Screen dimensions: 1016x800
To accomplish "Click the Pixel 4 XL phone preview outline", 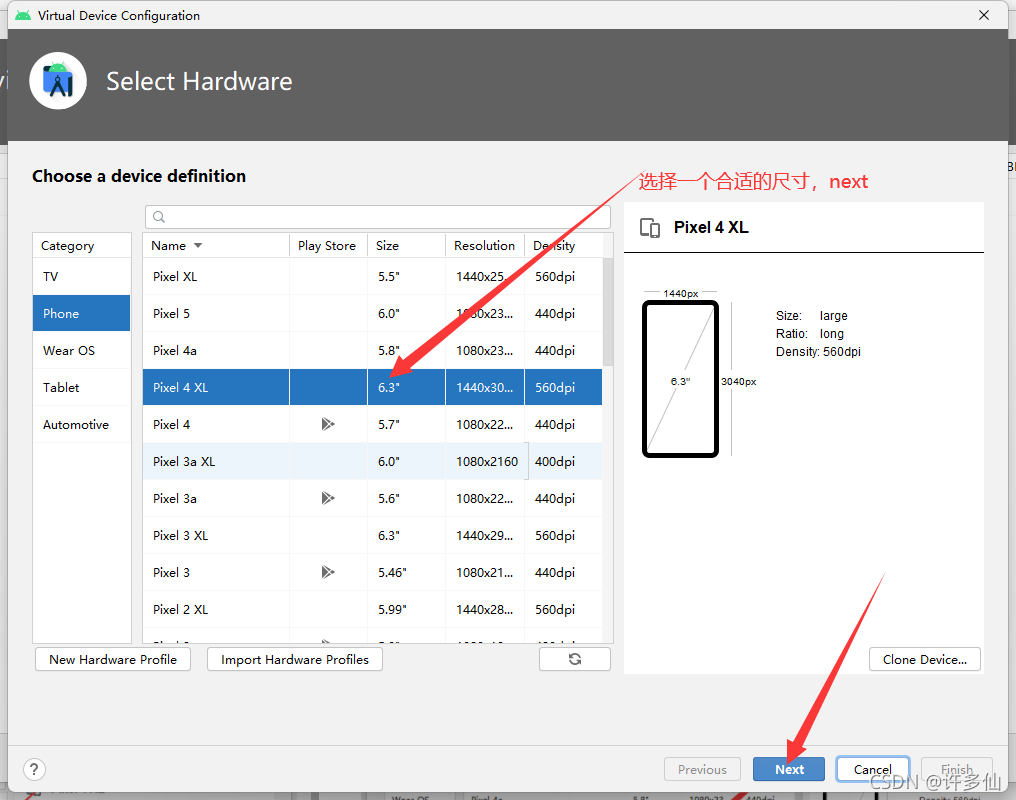I will [x=680, y=379].
